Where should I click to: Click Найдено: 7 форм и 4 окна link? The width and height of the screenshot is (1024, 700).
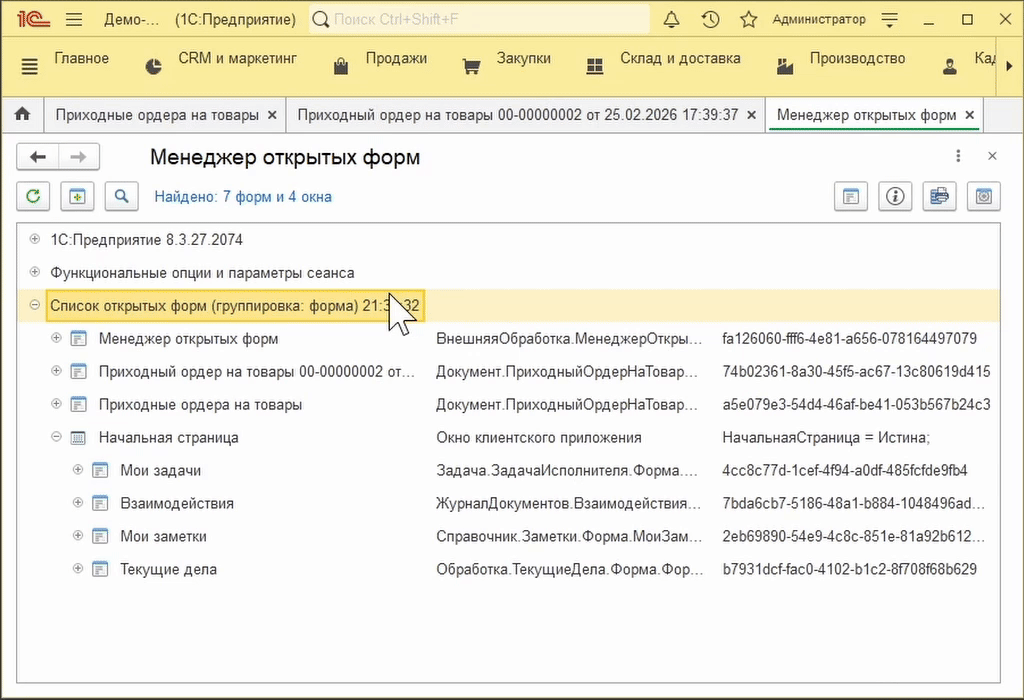(243, 197)
